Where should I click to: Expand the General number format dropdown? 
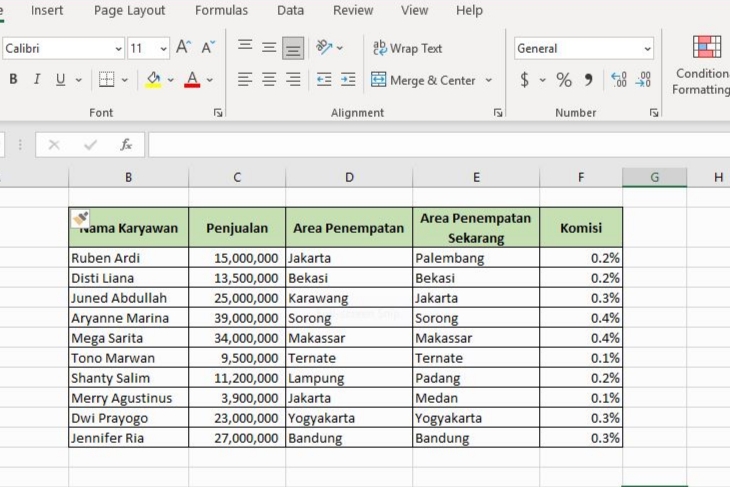click(647, 48)
